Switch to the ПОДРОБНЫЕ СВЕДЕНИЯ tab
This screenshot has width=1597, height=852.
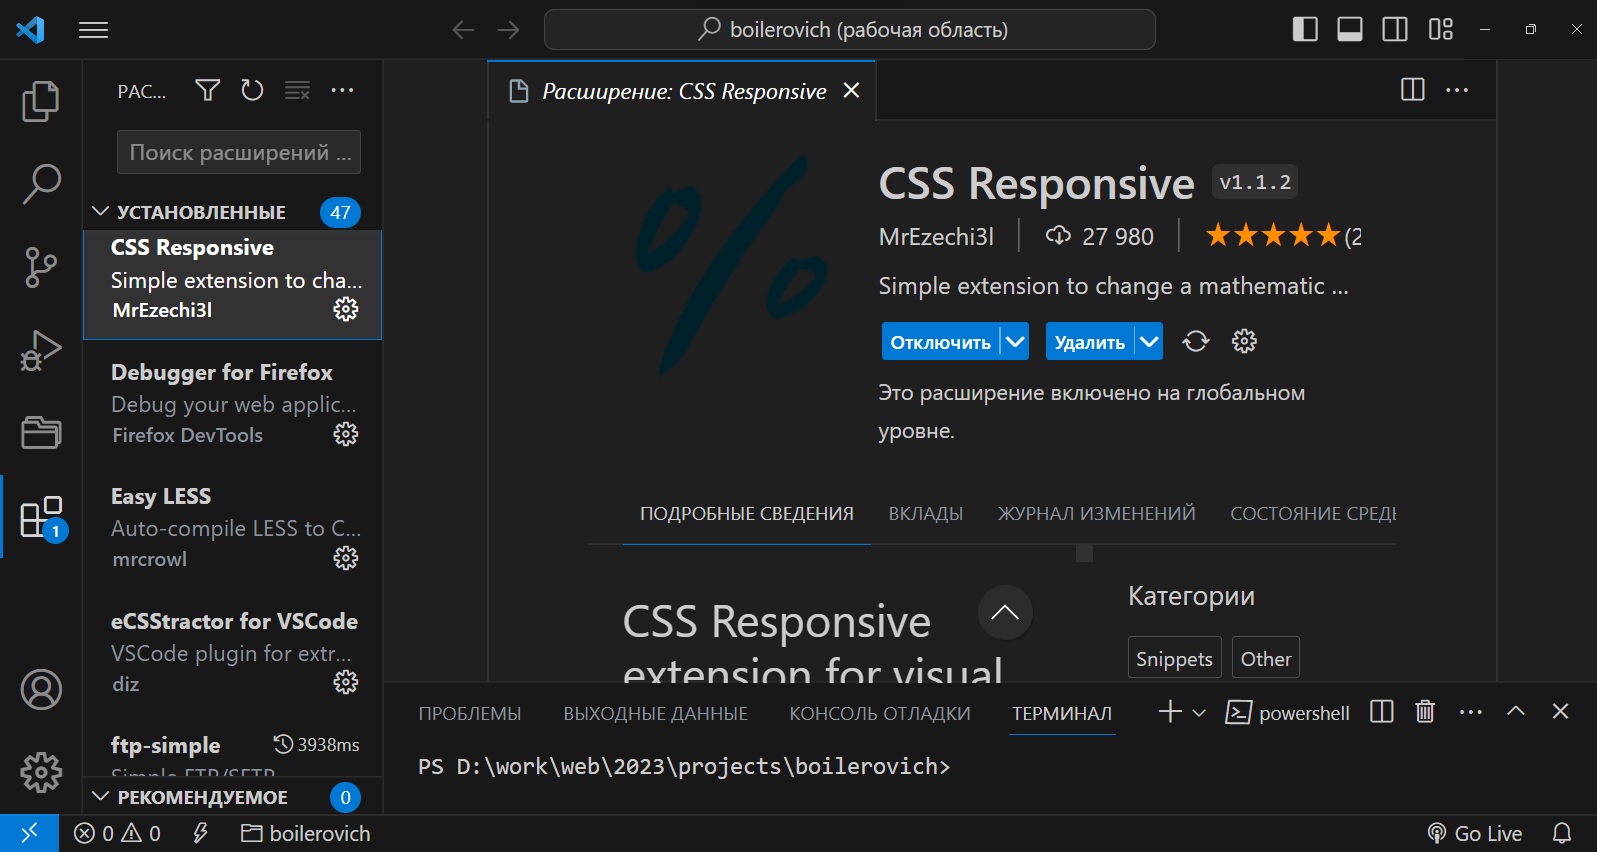[x=747, y=514]
